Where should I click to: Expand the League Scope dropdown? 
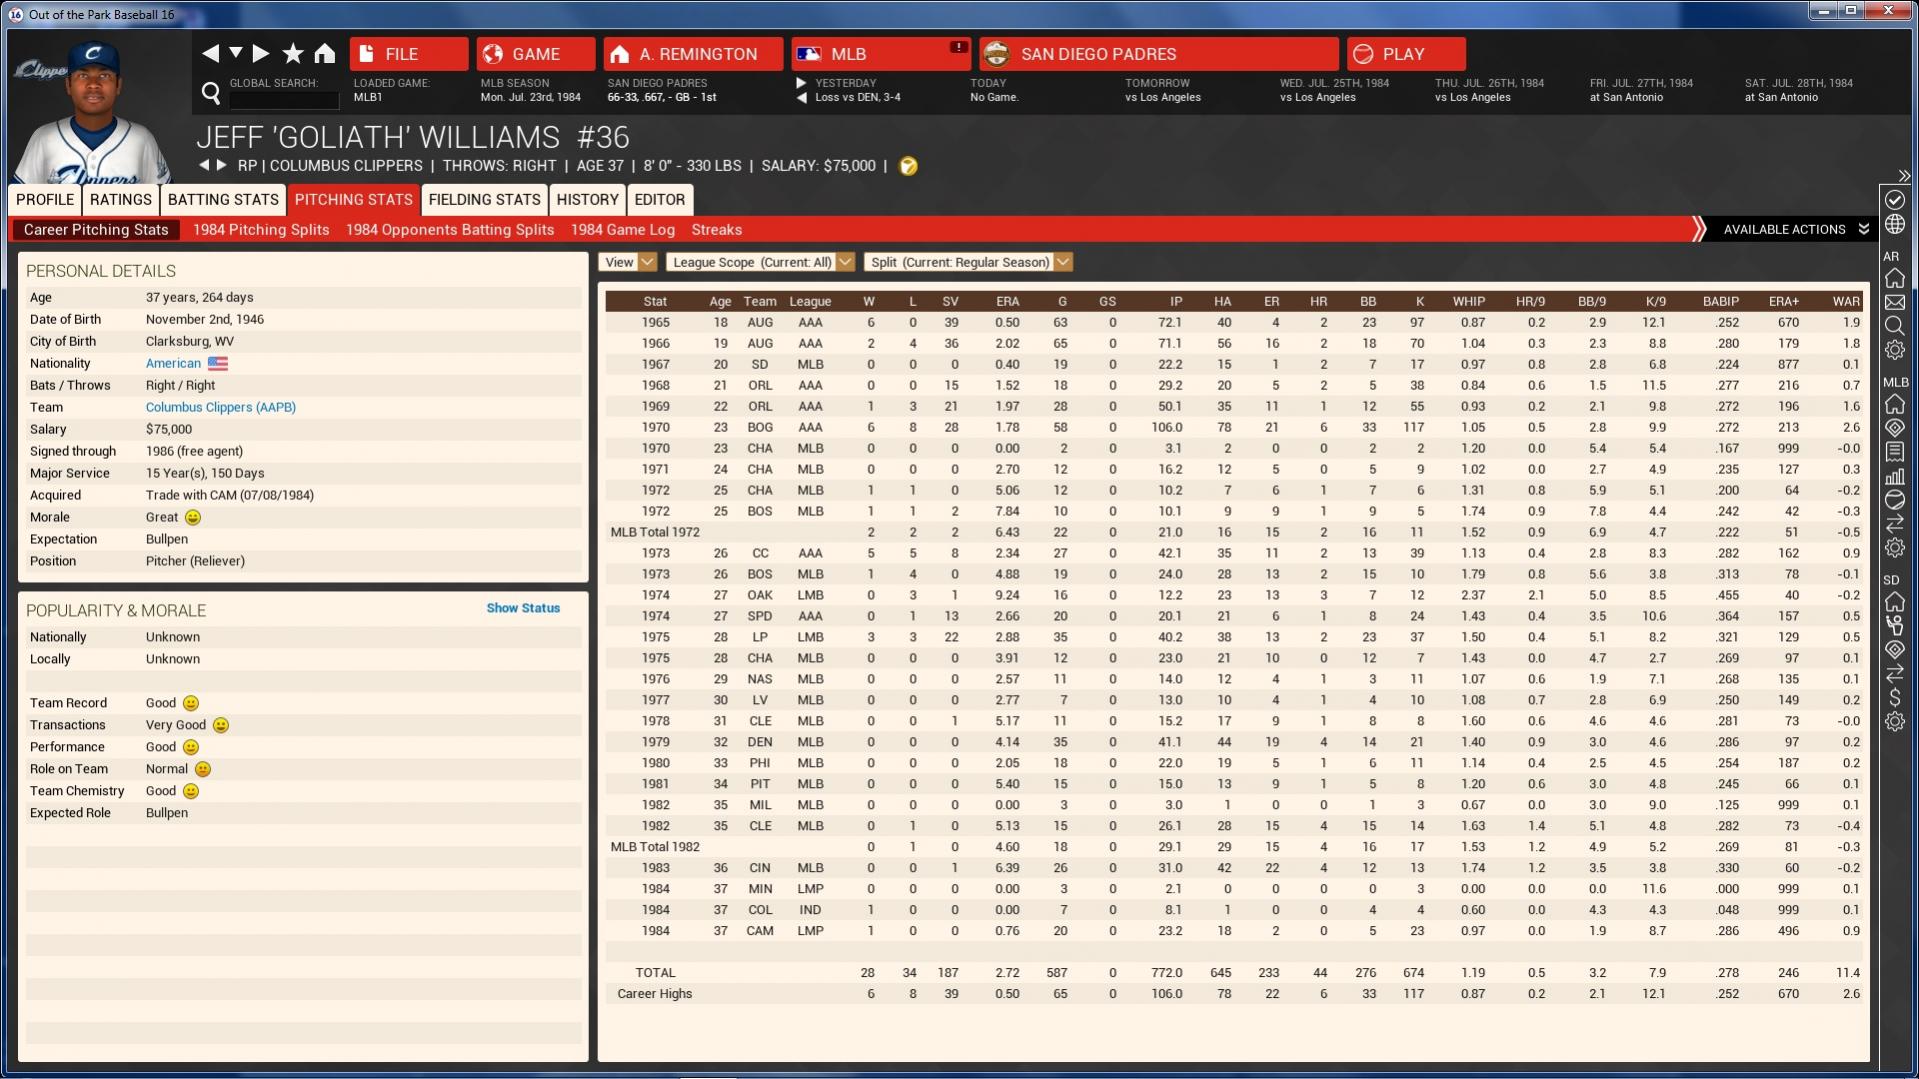click(x=760, y=262)
